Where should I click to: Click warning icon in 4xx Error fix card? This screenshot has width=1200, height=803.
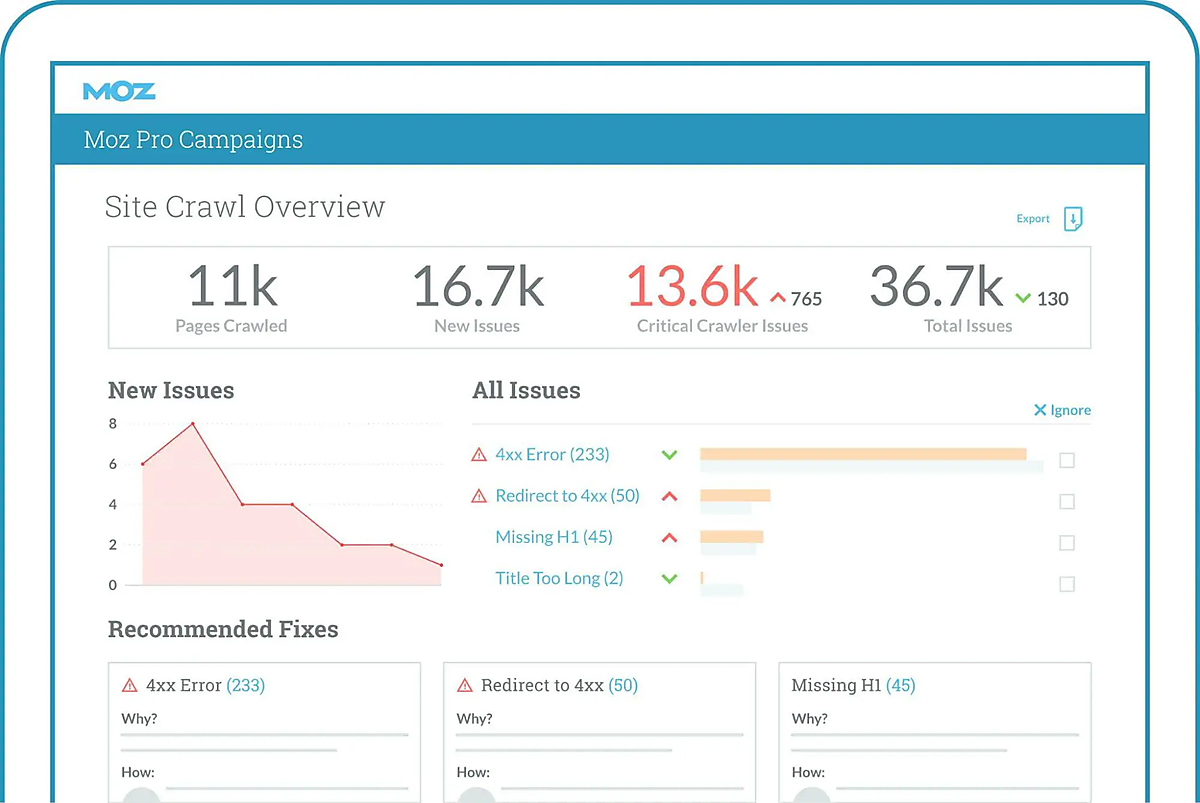click(129, 686)
